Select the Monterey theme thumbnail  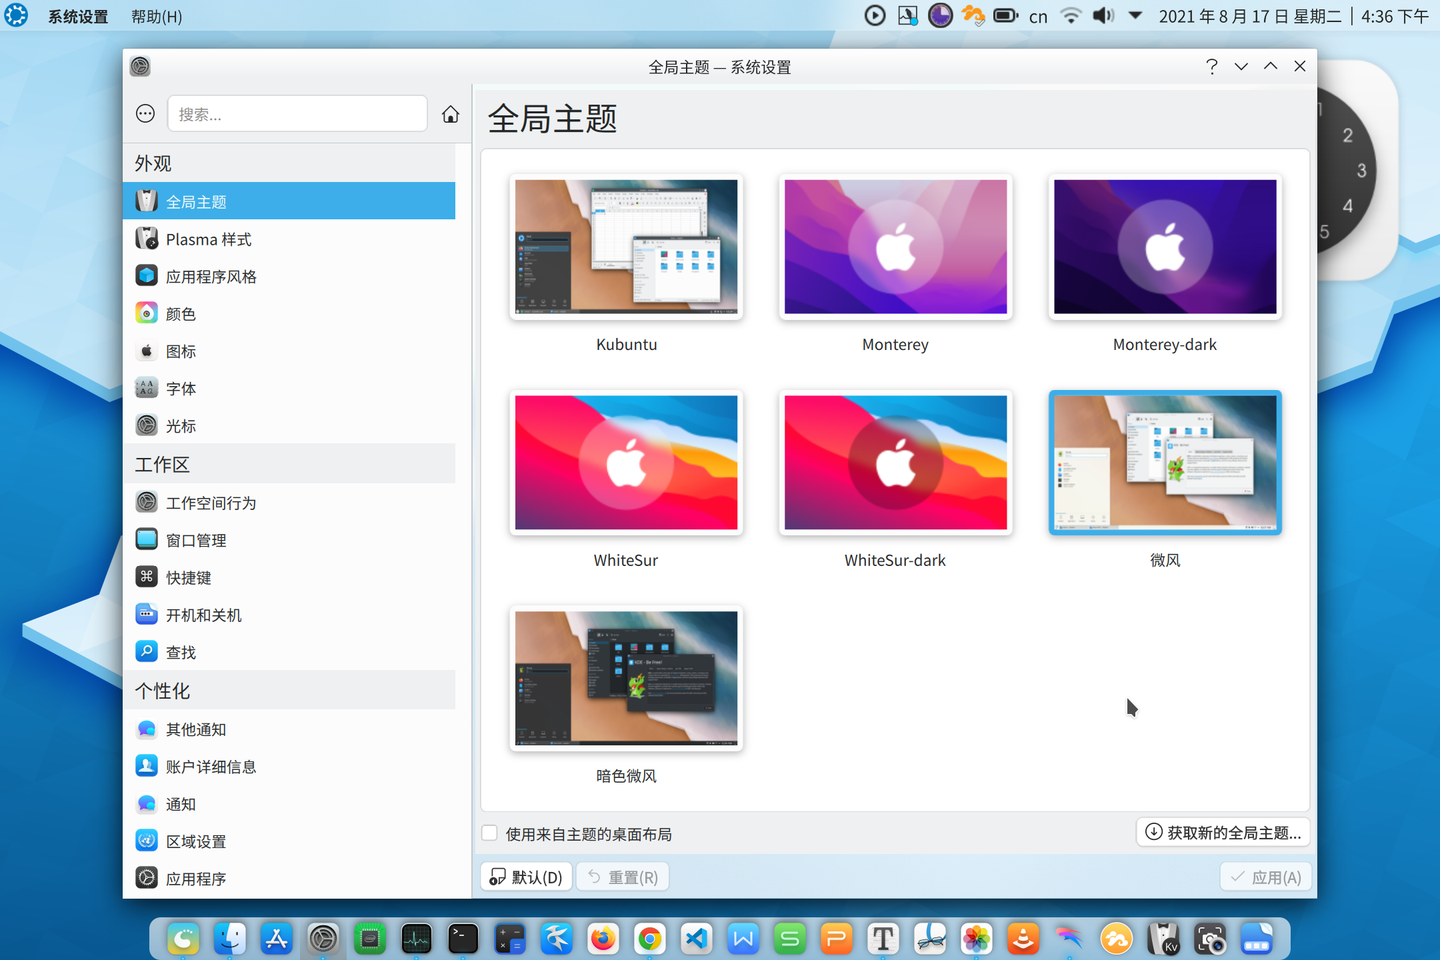(895, 247)
